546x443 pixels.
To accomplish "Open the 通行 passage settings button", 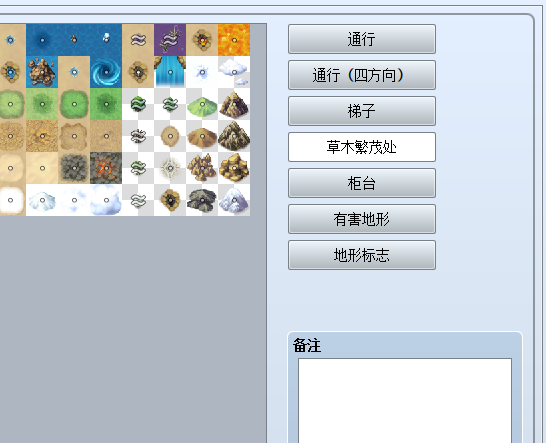I will pyautogui.click(x=362, y=39).
